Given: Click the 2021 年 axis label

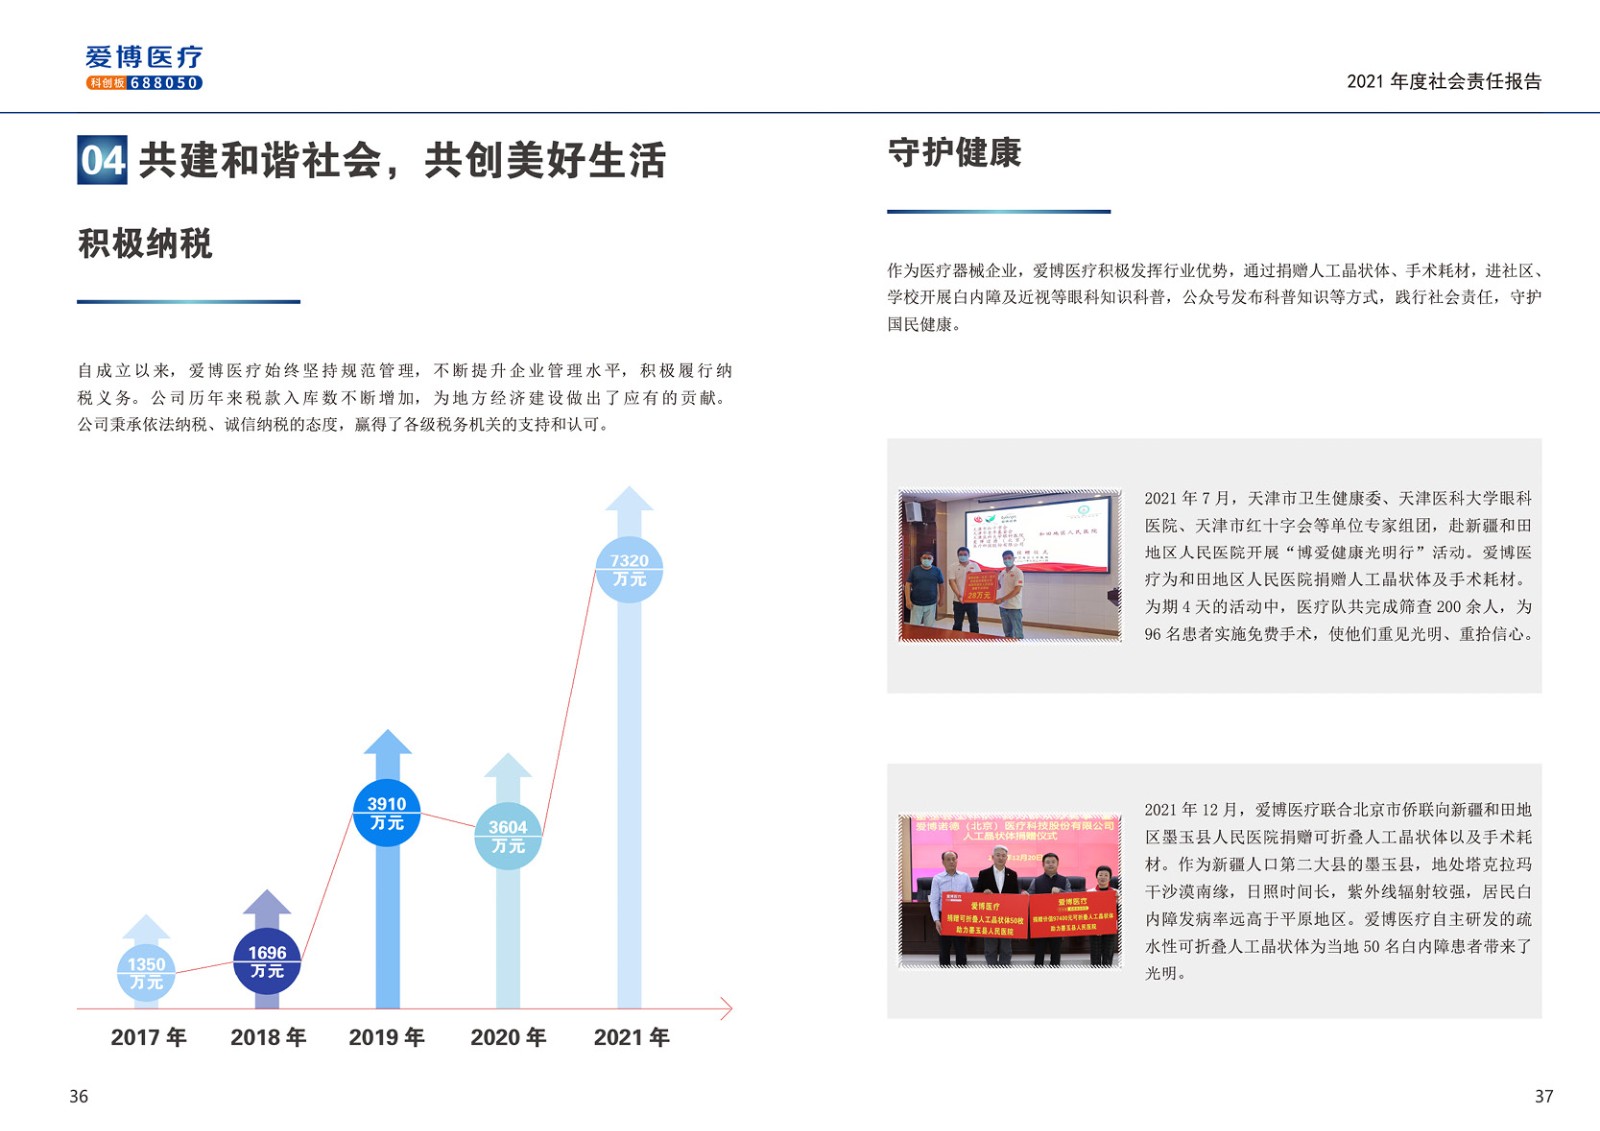Looking at the screenshot, I should tap(631, 1037).
